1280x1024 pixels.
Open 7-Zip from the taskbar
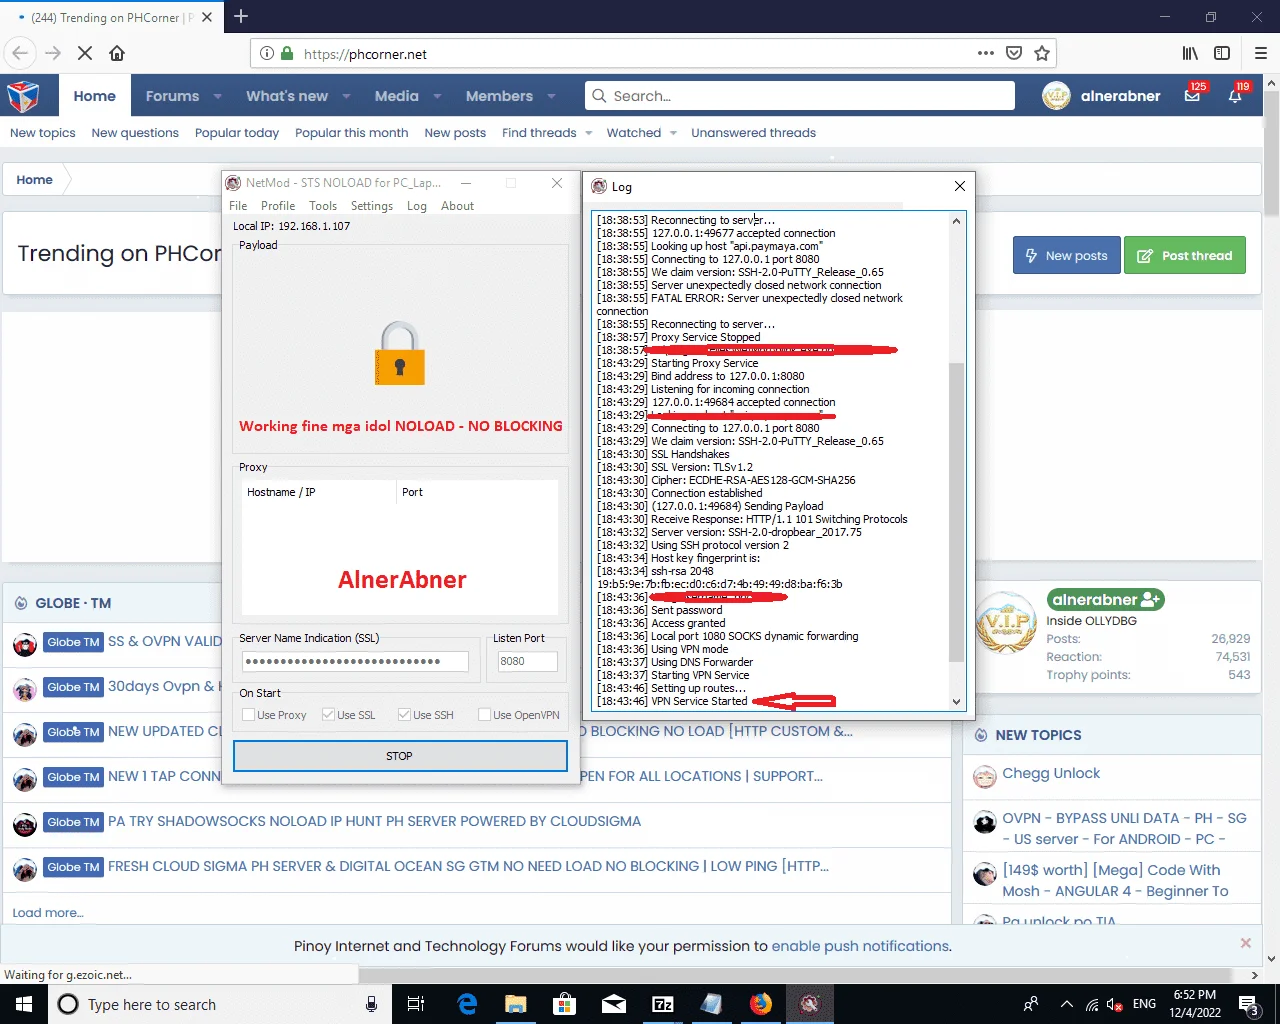pyautogui.click(x=663, y=1004)
